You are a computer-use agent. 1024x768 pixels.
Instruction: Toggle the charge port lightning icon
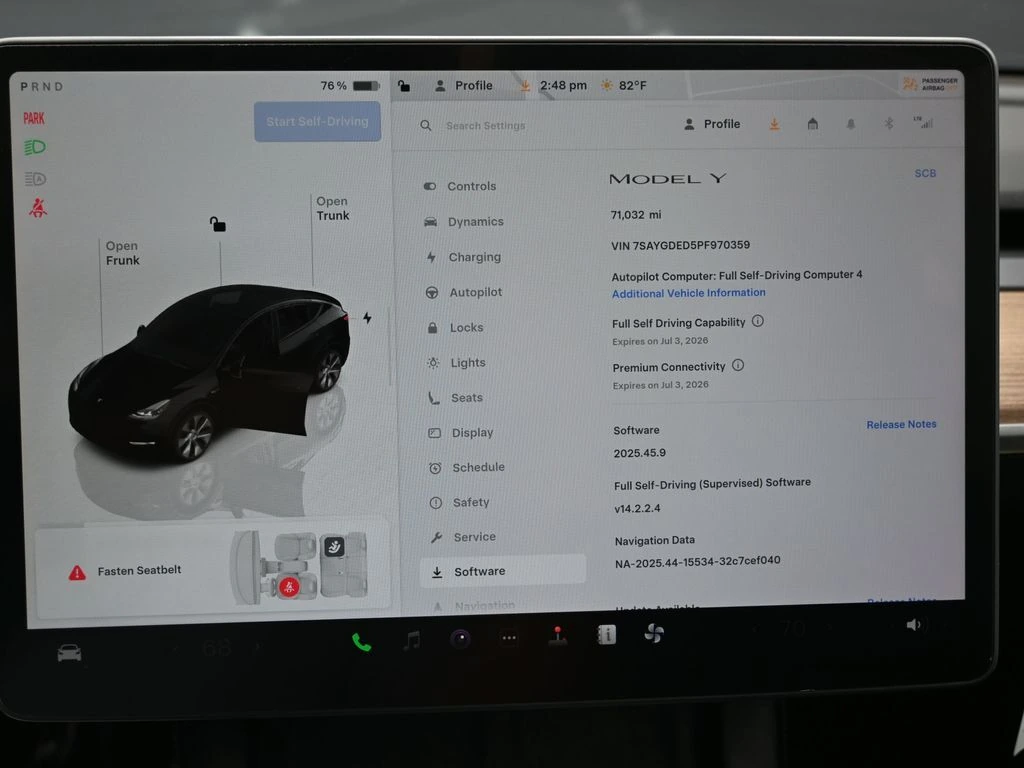point(367,318)
